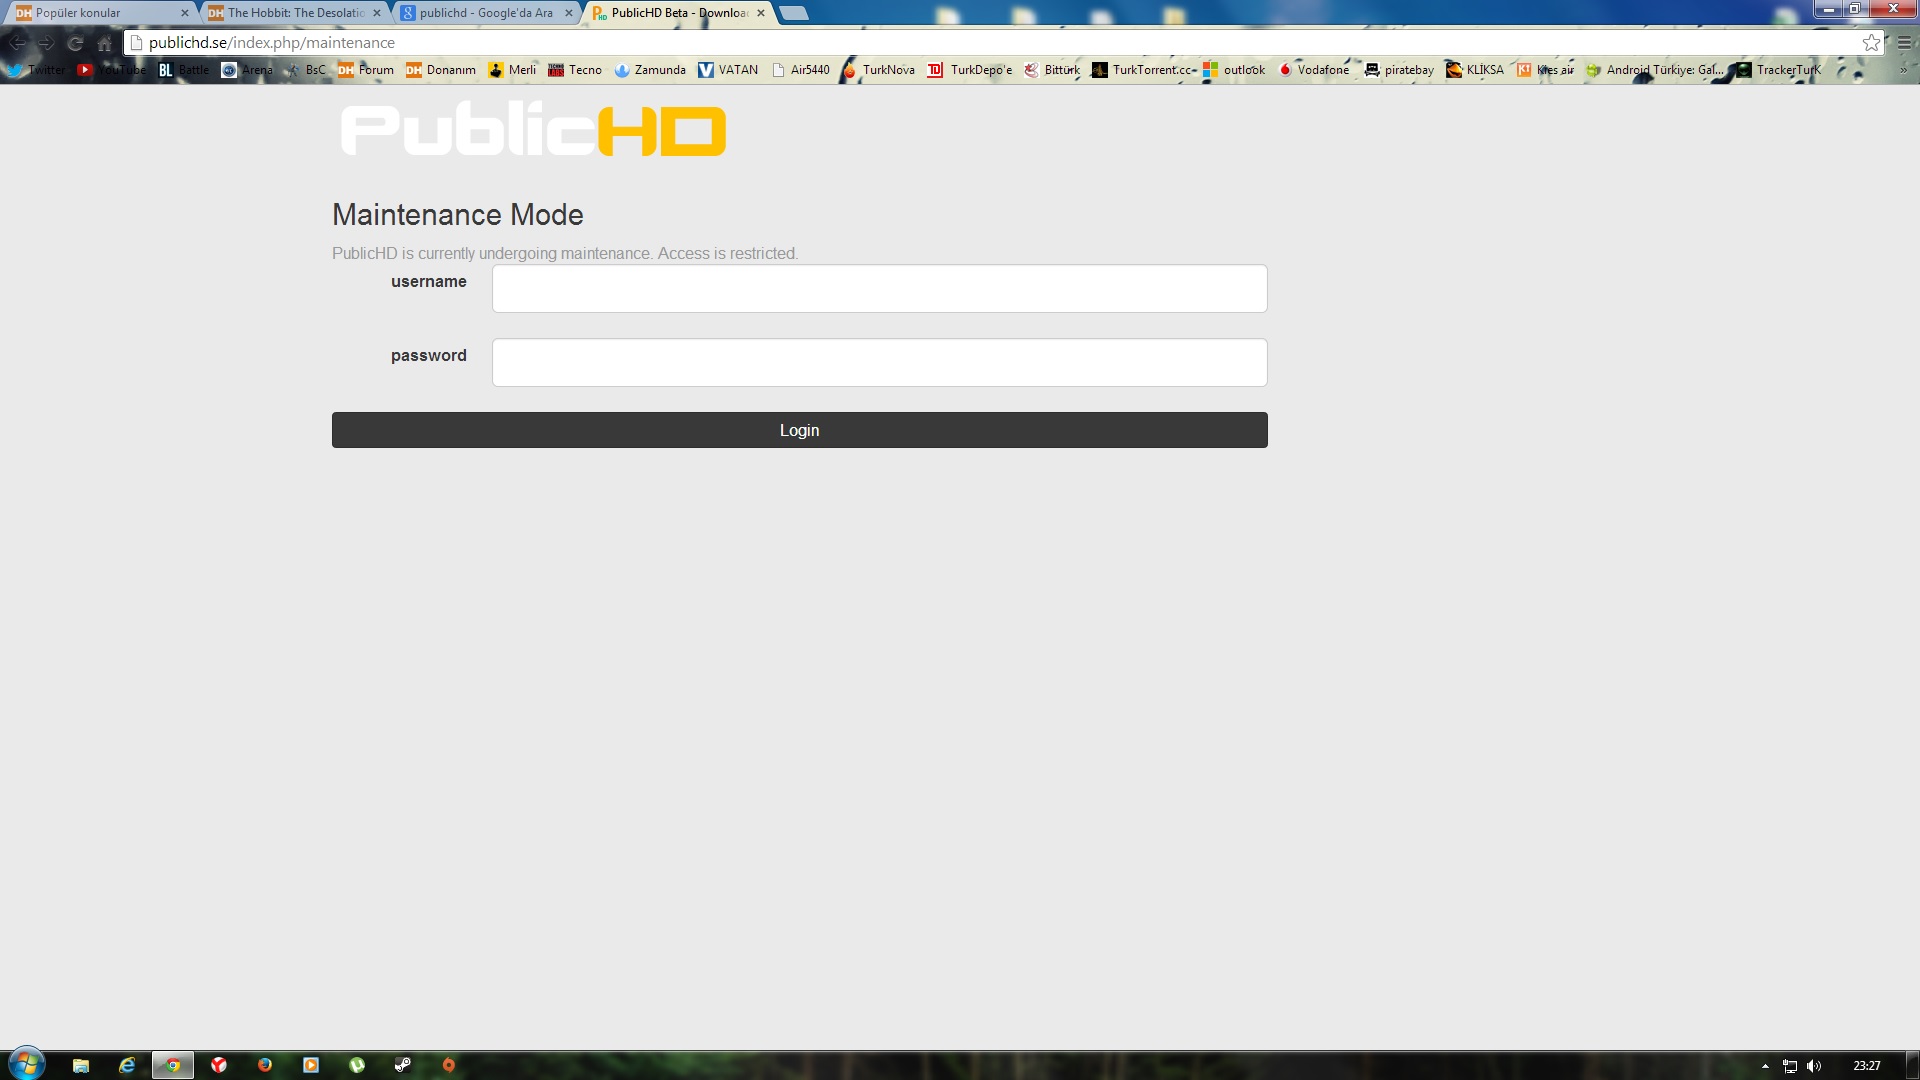Viewport: 1920px width, 1080px height.
Task: Open the Twitter bookmark
Action: click(x=36, y=70)
